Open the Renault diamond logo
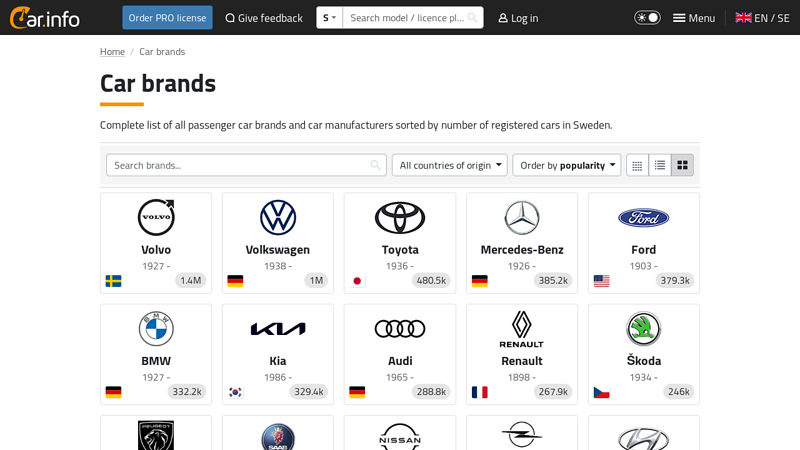The image size is (800, 450). coord(522,329)
